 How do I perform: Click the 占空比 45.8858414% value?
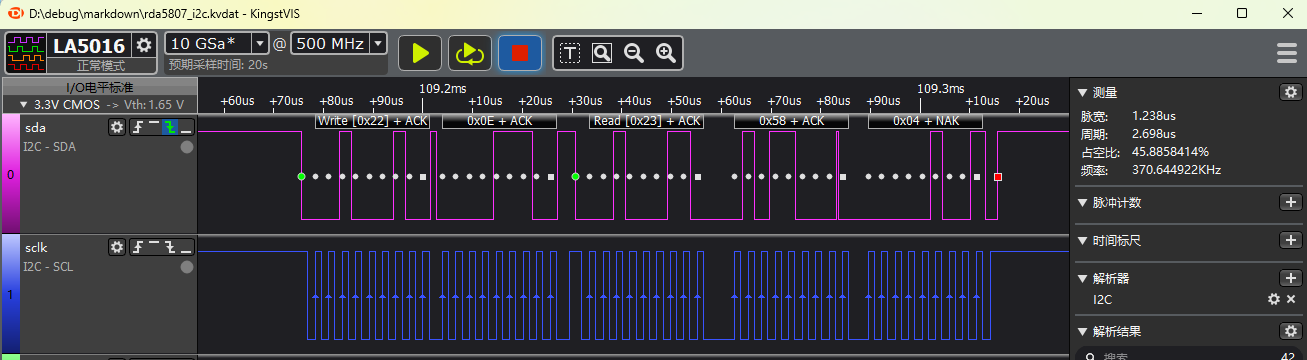click(x=1170, y=152)
